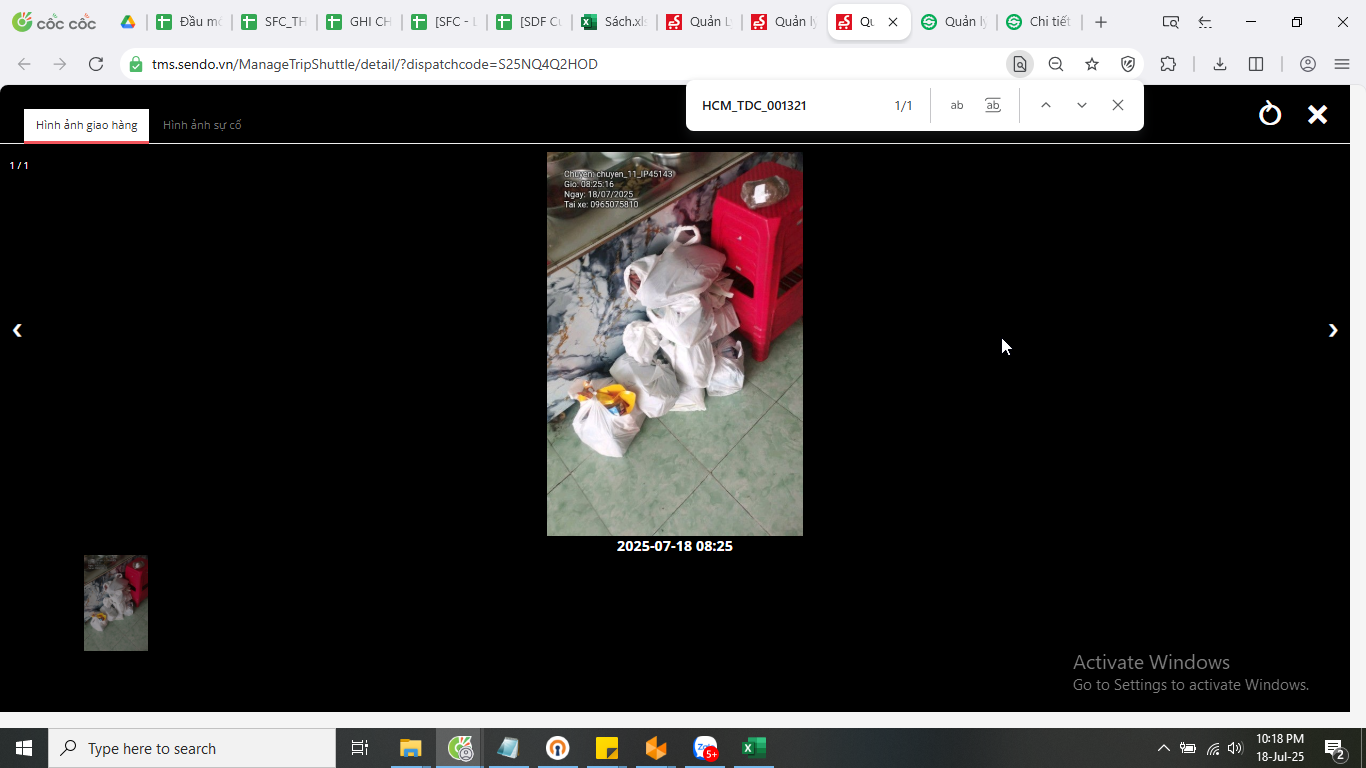Click the Cốc Cốc browser taskbar icon
The image size is (1366, 768).
[x=460, y=748]
